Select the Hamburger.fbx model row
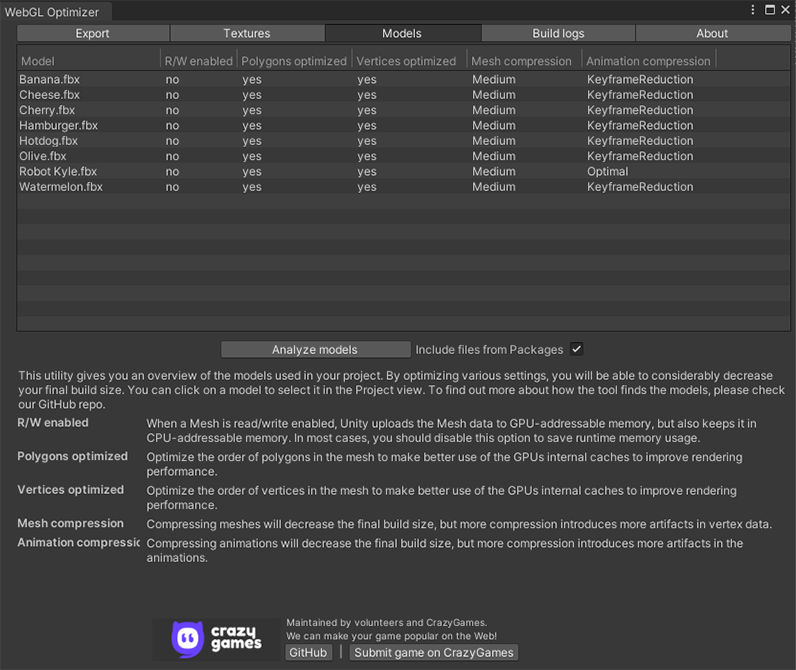796x670 pixels. 404,125
